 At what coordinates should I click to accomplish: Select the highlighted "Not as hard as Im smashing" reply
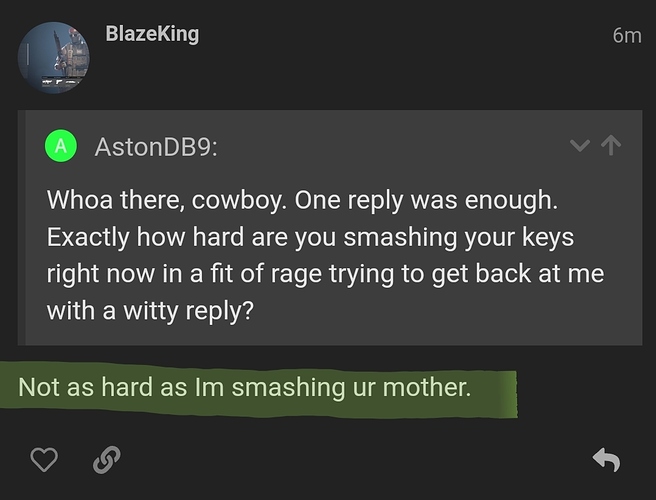click(x=245, y=387)
